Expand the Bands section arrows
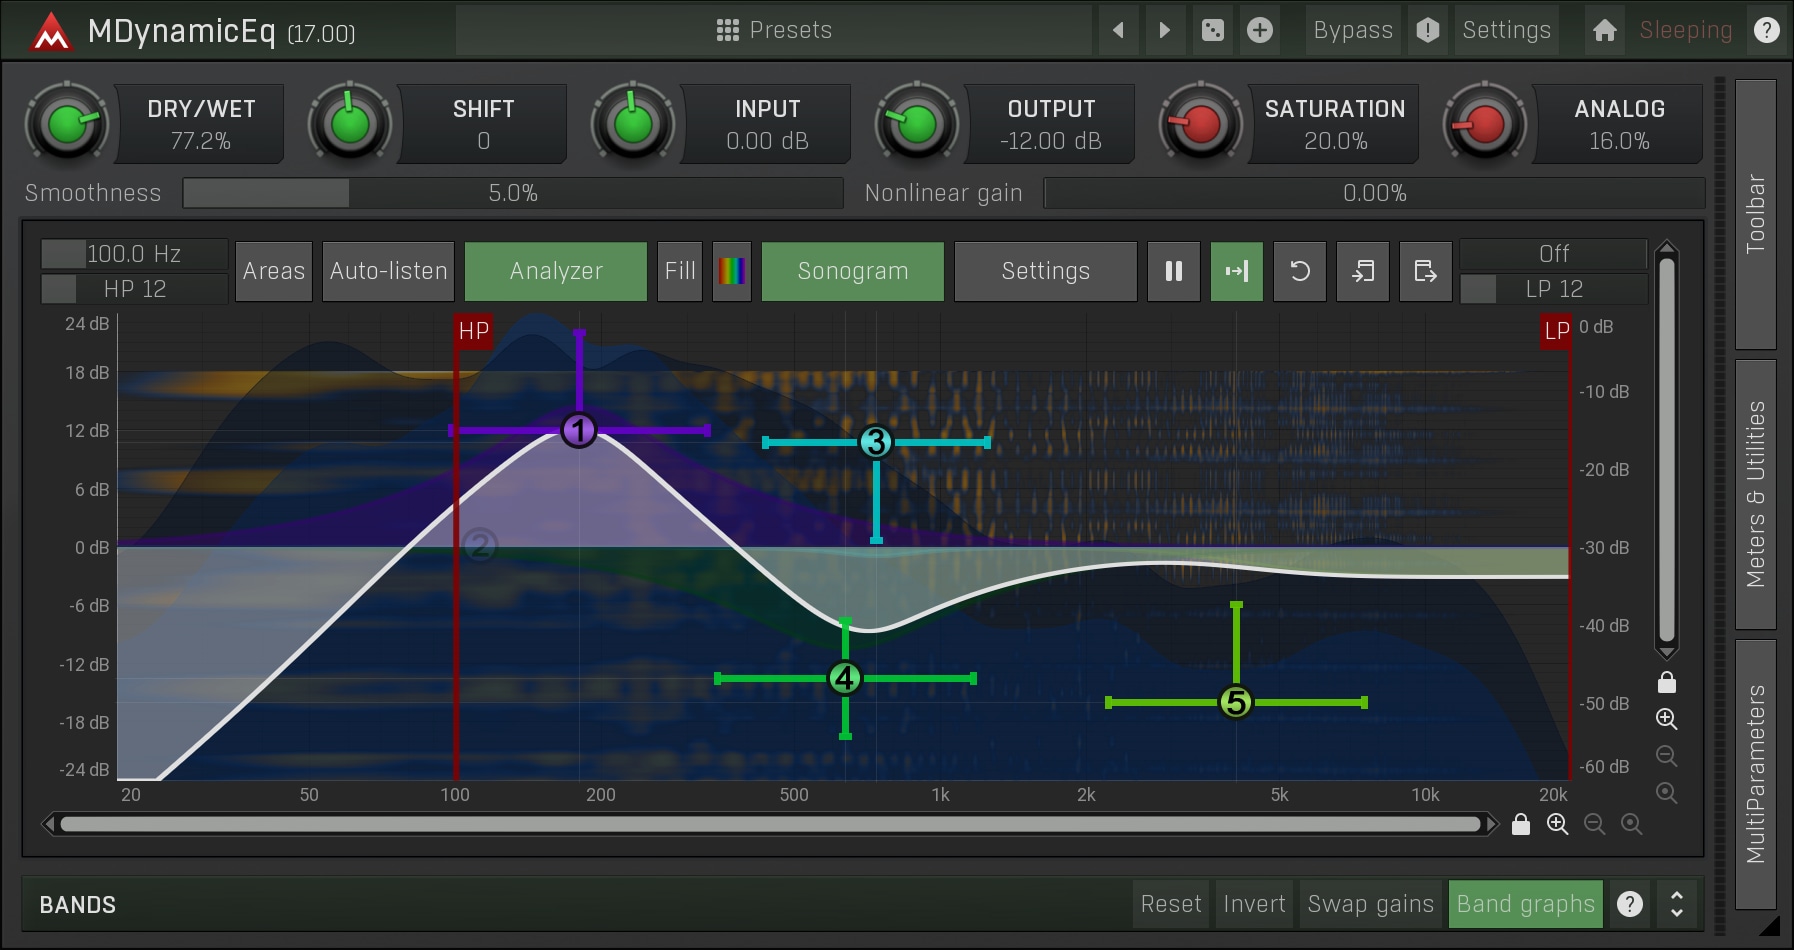Viewport: 1794px width, 950px height. point(1677,904)
